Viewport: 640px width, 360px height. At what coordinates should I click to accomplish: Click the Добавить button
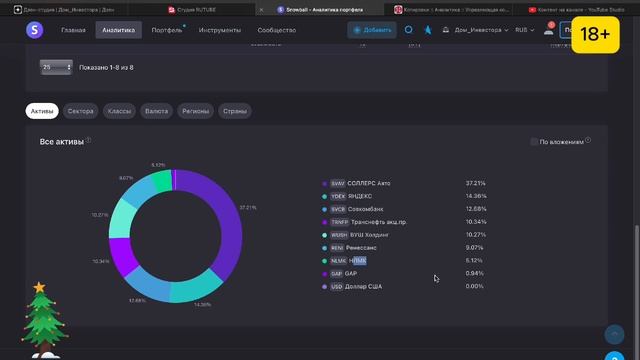pyautogui.click(x=372, y=30)
